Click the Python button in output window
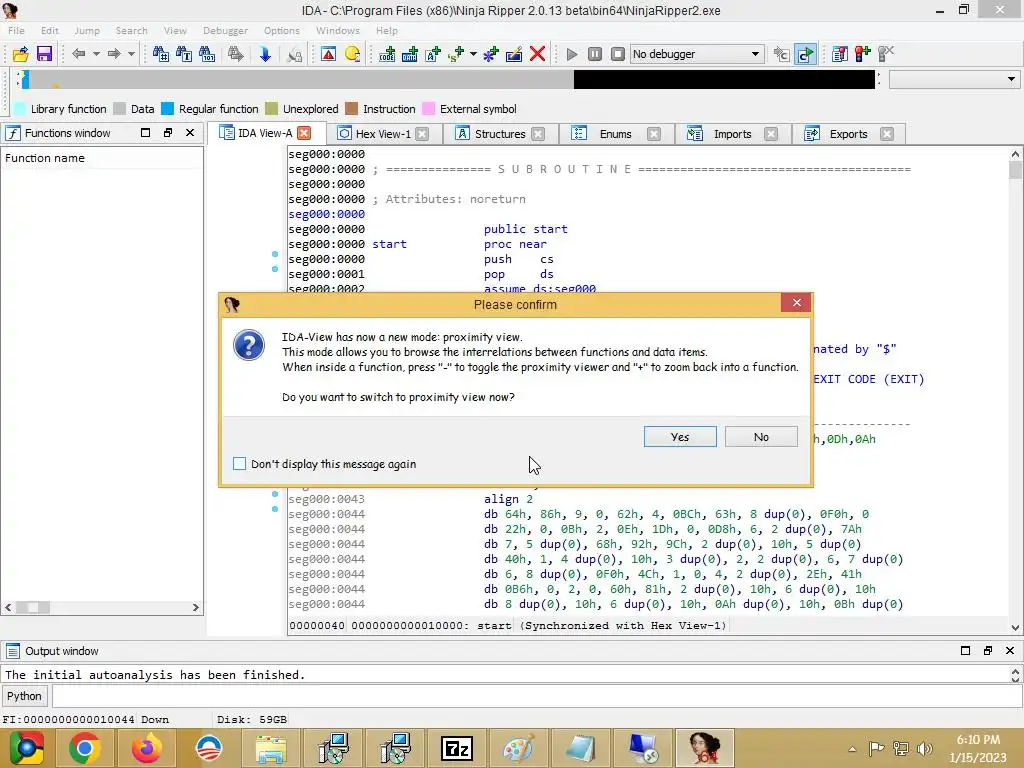The image size is (1024, 768). point(24,696)
